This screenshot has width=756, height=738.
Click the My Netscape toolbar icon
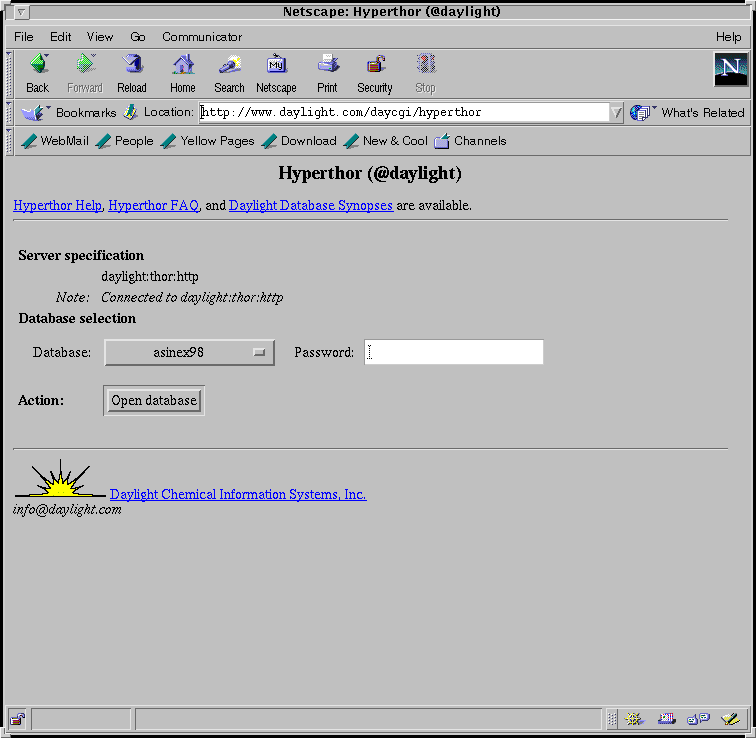point(276,72)
